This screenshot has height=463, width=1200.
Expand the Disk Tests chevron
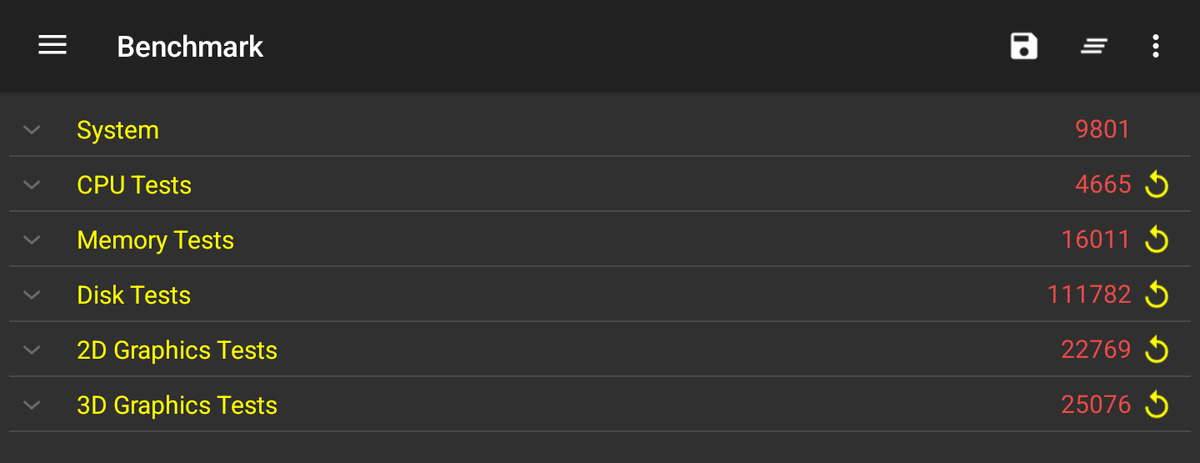[x=32, y=295]
